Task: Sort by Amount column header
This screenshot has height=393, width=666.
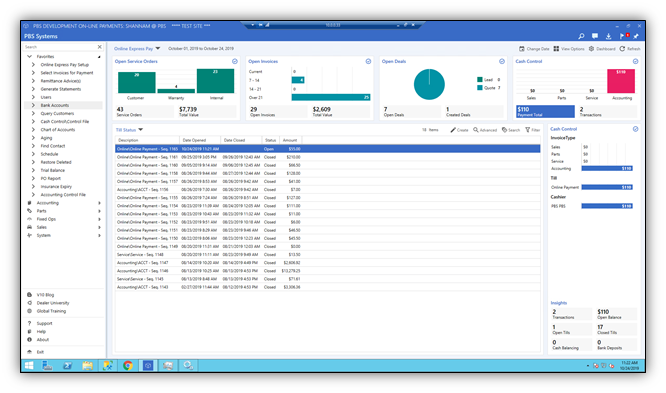Action: coord(291,140)
